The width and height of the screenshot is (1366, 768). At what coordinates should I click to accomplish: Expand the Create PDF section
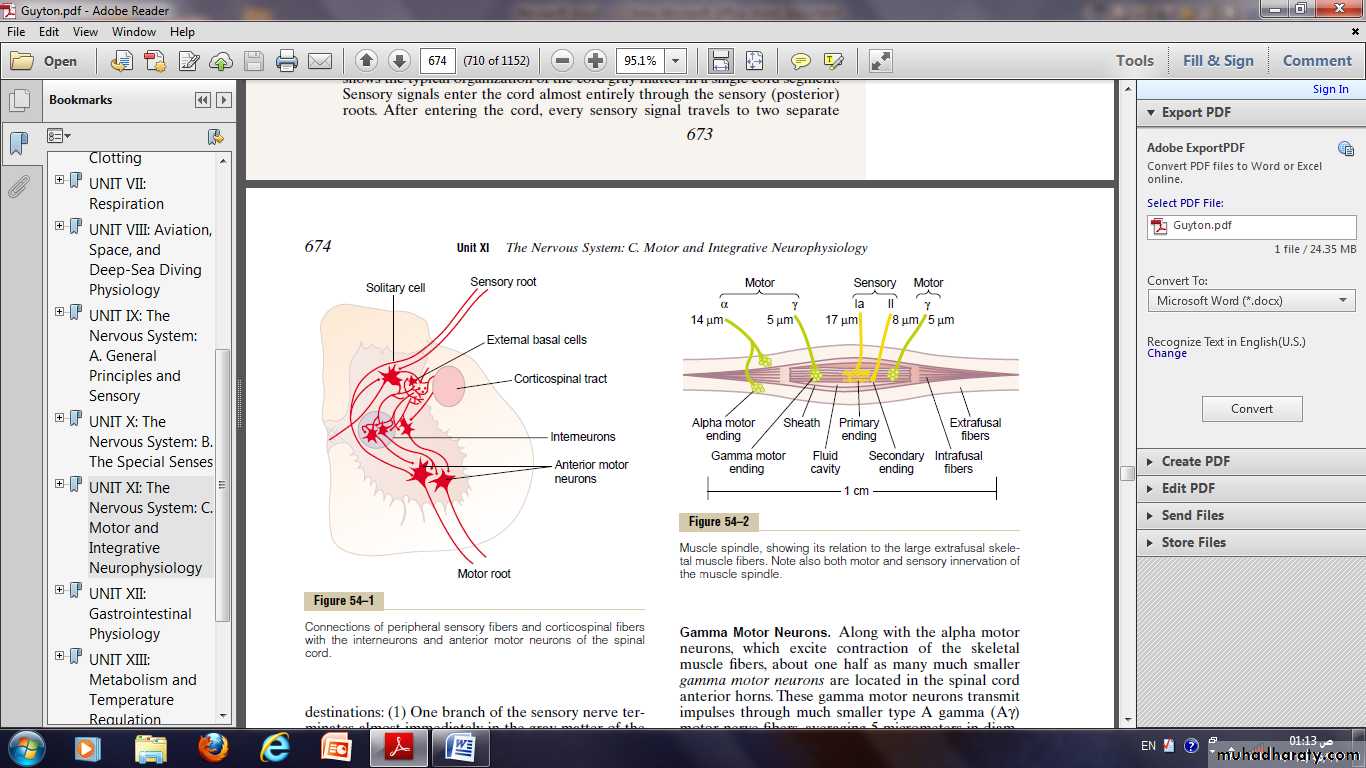pyautogui.click(x=1195, y=461)
